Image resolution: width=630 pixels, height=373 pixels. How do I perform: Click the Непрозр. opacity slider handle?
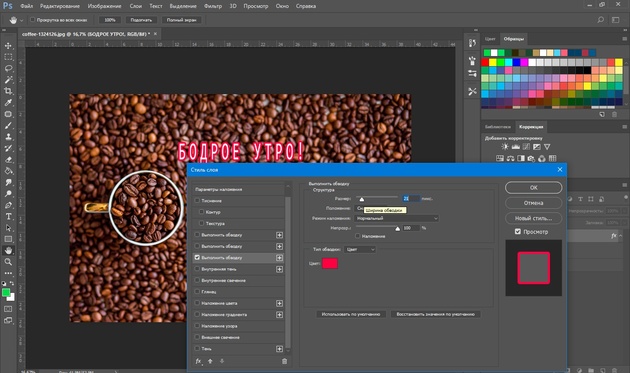397,229
